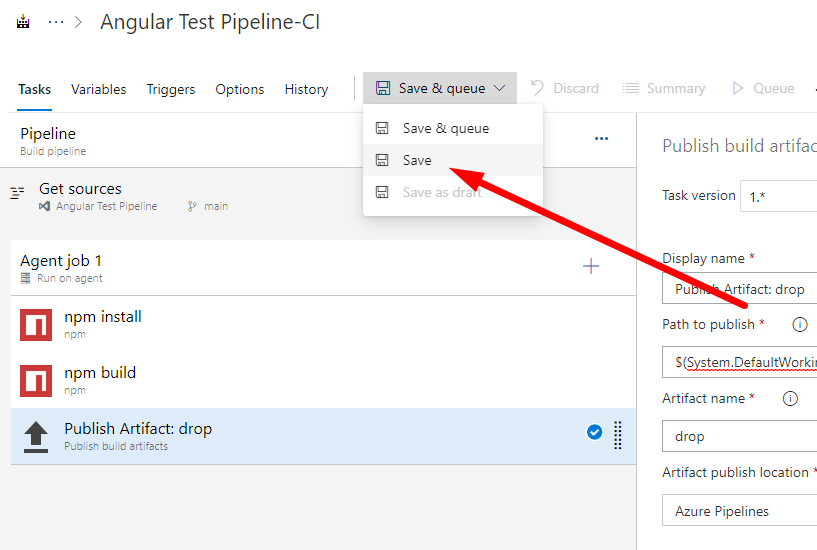This screenshot has width=817, height=550.
Task: Select Save & queue in the dropdown menu
Action: pyautogui.click(x=445, y=128)
